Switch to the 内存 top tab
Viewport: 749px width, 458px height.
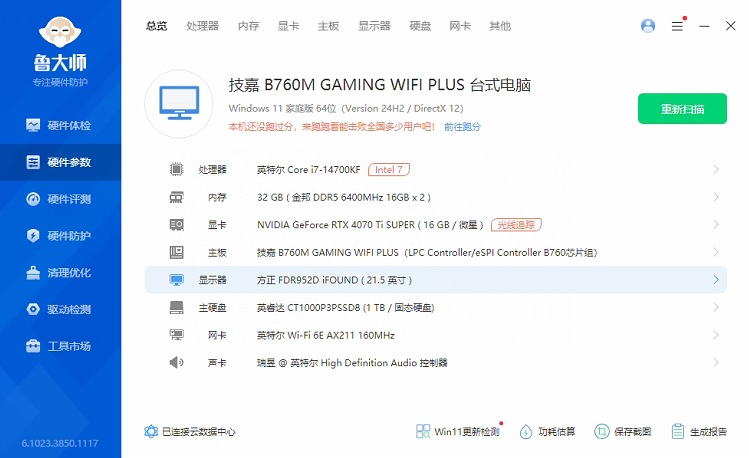[248, 26]
